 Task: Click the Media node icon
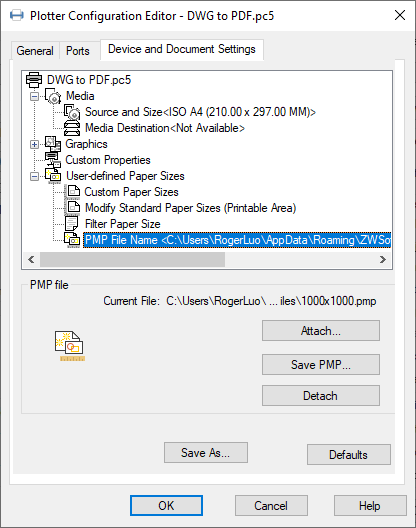click(53, 96)
